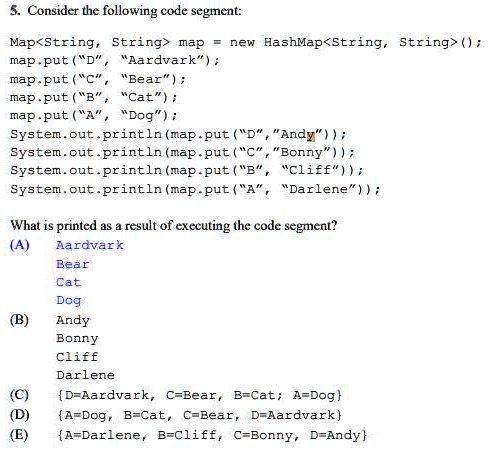Select answer option (A)
The height and width of the screenshot is (452, 489).
click(20, 245)
